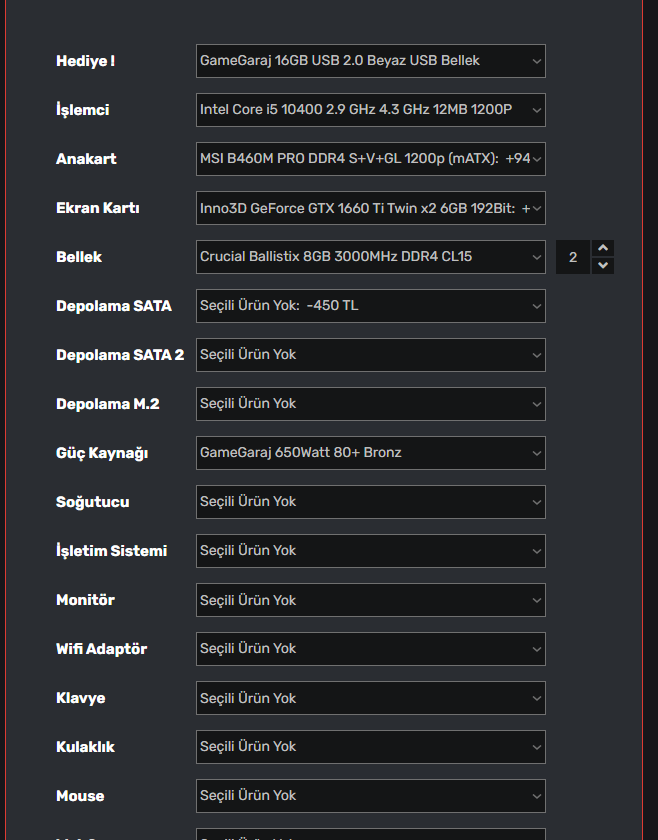The height and width of the screenshot is (840, 658).
Task: Expand the Monitör dropdown
Action: coord(370,600)
